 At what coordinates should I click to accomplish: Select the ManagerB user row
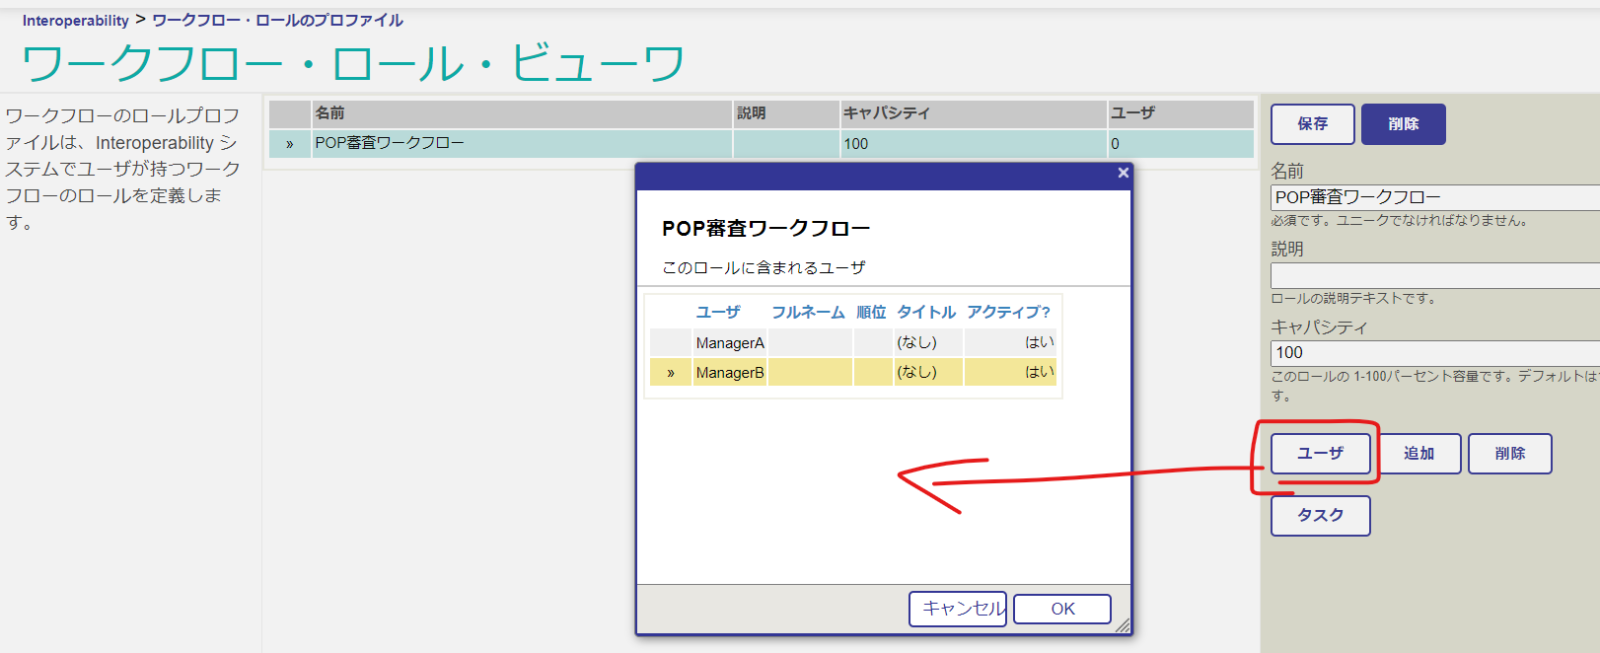point(730,373)
